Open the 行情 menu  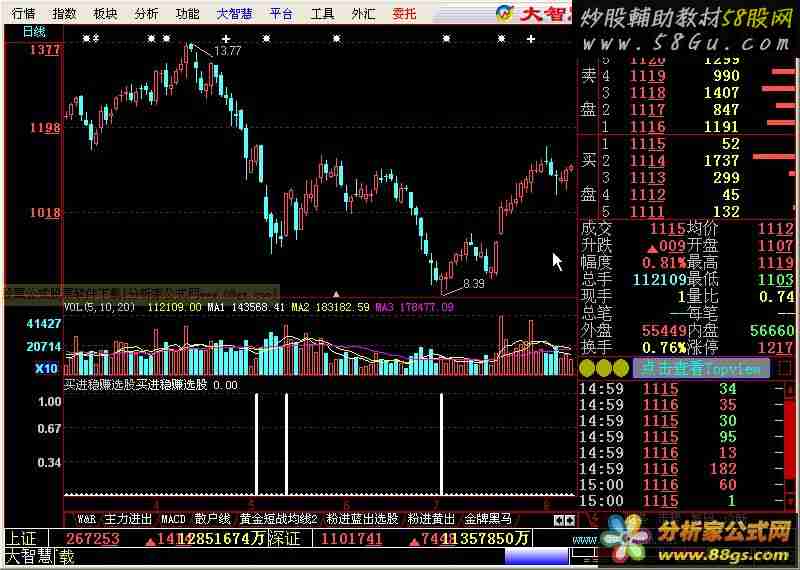[x=24, y=13]
